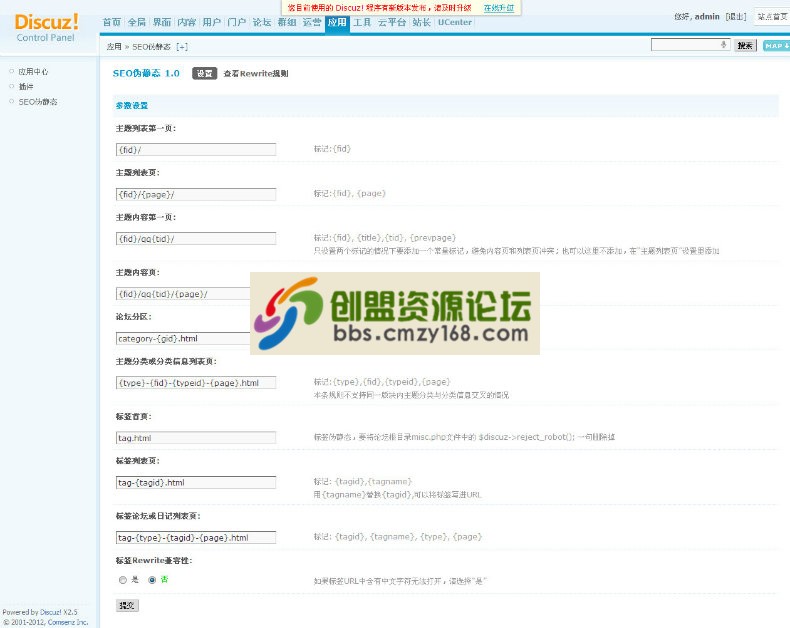
Task: Open the 群组 navigation tab
Action: point(287,22)
